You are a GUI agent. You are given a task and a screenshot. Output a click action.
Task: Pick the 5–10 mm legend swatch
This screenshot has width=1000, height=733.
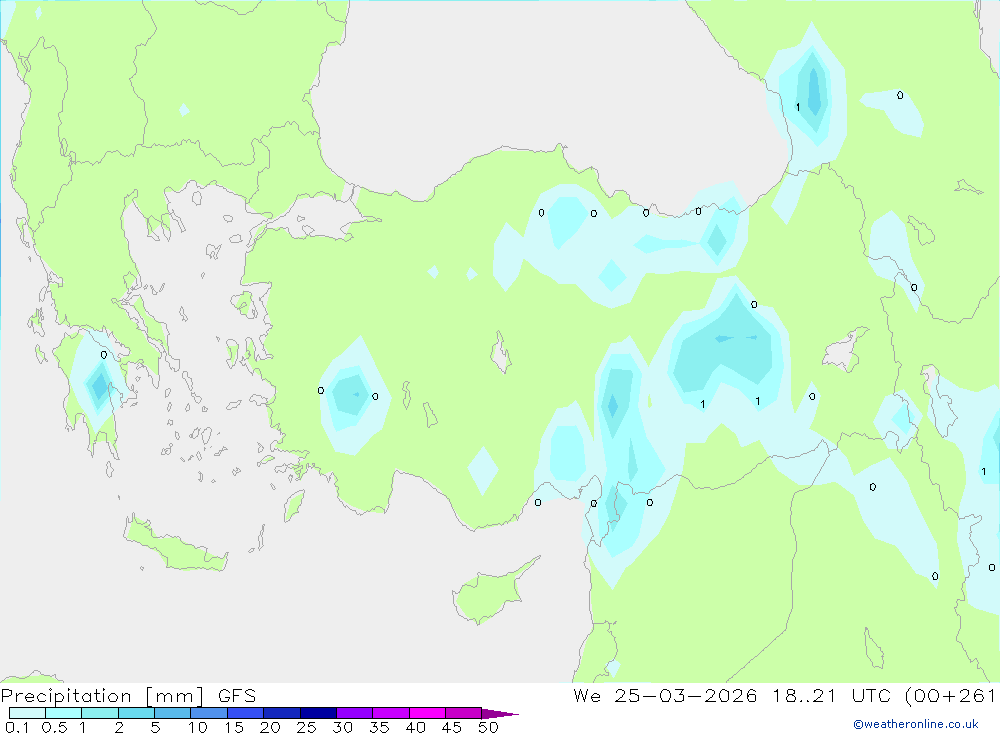(x=172, y=713)
